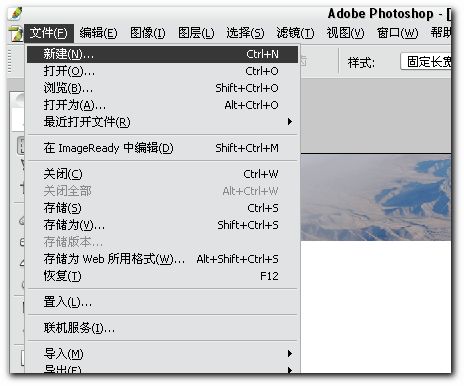This screenshot has width=464, height=386.
Task: Click the Photoshop feather app icon
Action: 15,14
